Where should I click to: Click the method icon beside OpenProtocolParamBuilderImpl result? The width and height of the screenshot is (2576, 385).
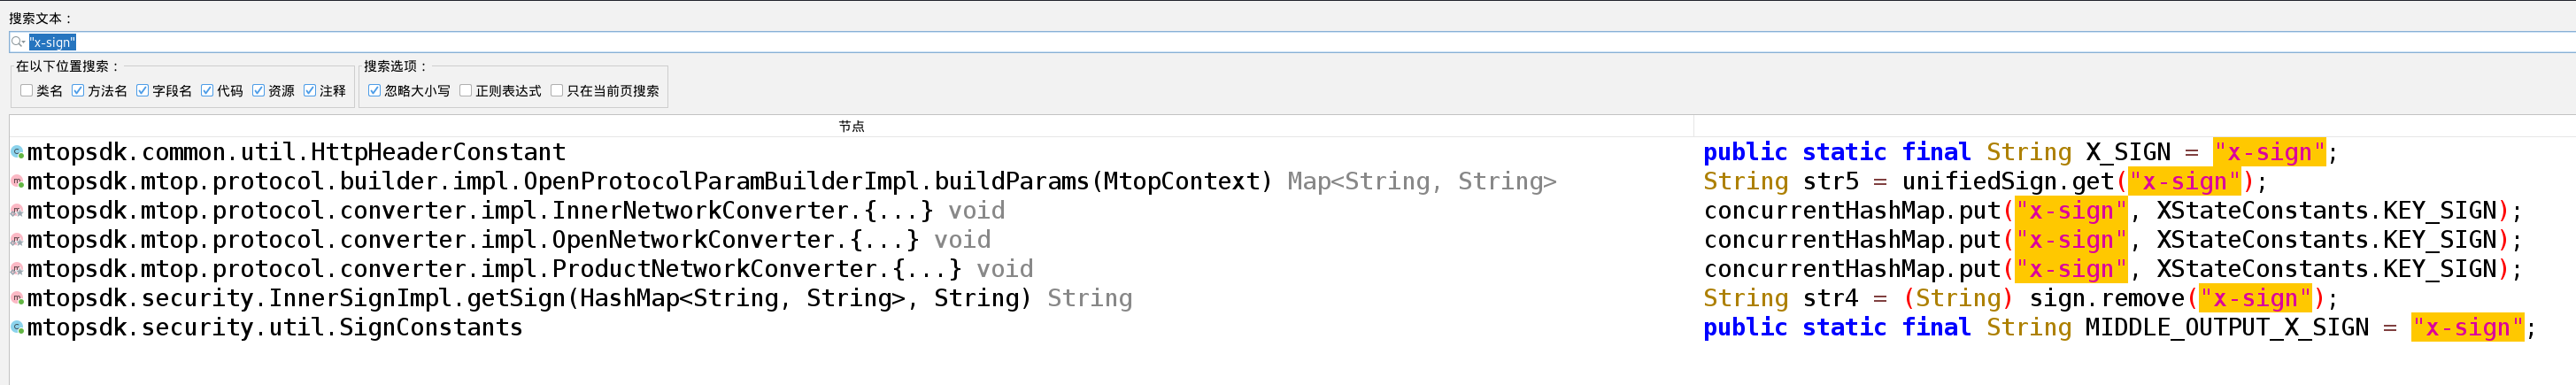[17, 181]
